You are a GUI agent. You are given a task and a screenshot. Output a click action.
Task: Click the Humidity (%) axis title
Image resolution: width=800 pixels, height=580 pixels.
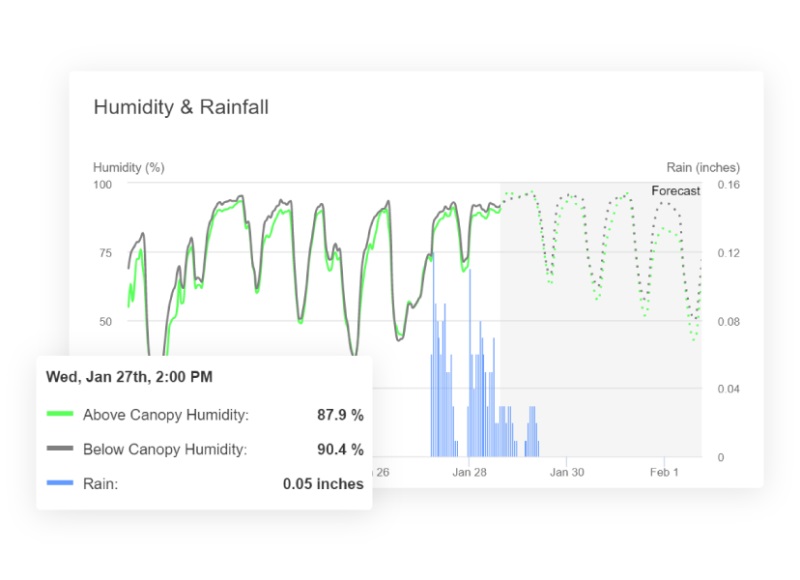click(x=128, y=167)
